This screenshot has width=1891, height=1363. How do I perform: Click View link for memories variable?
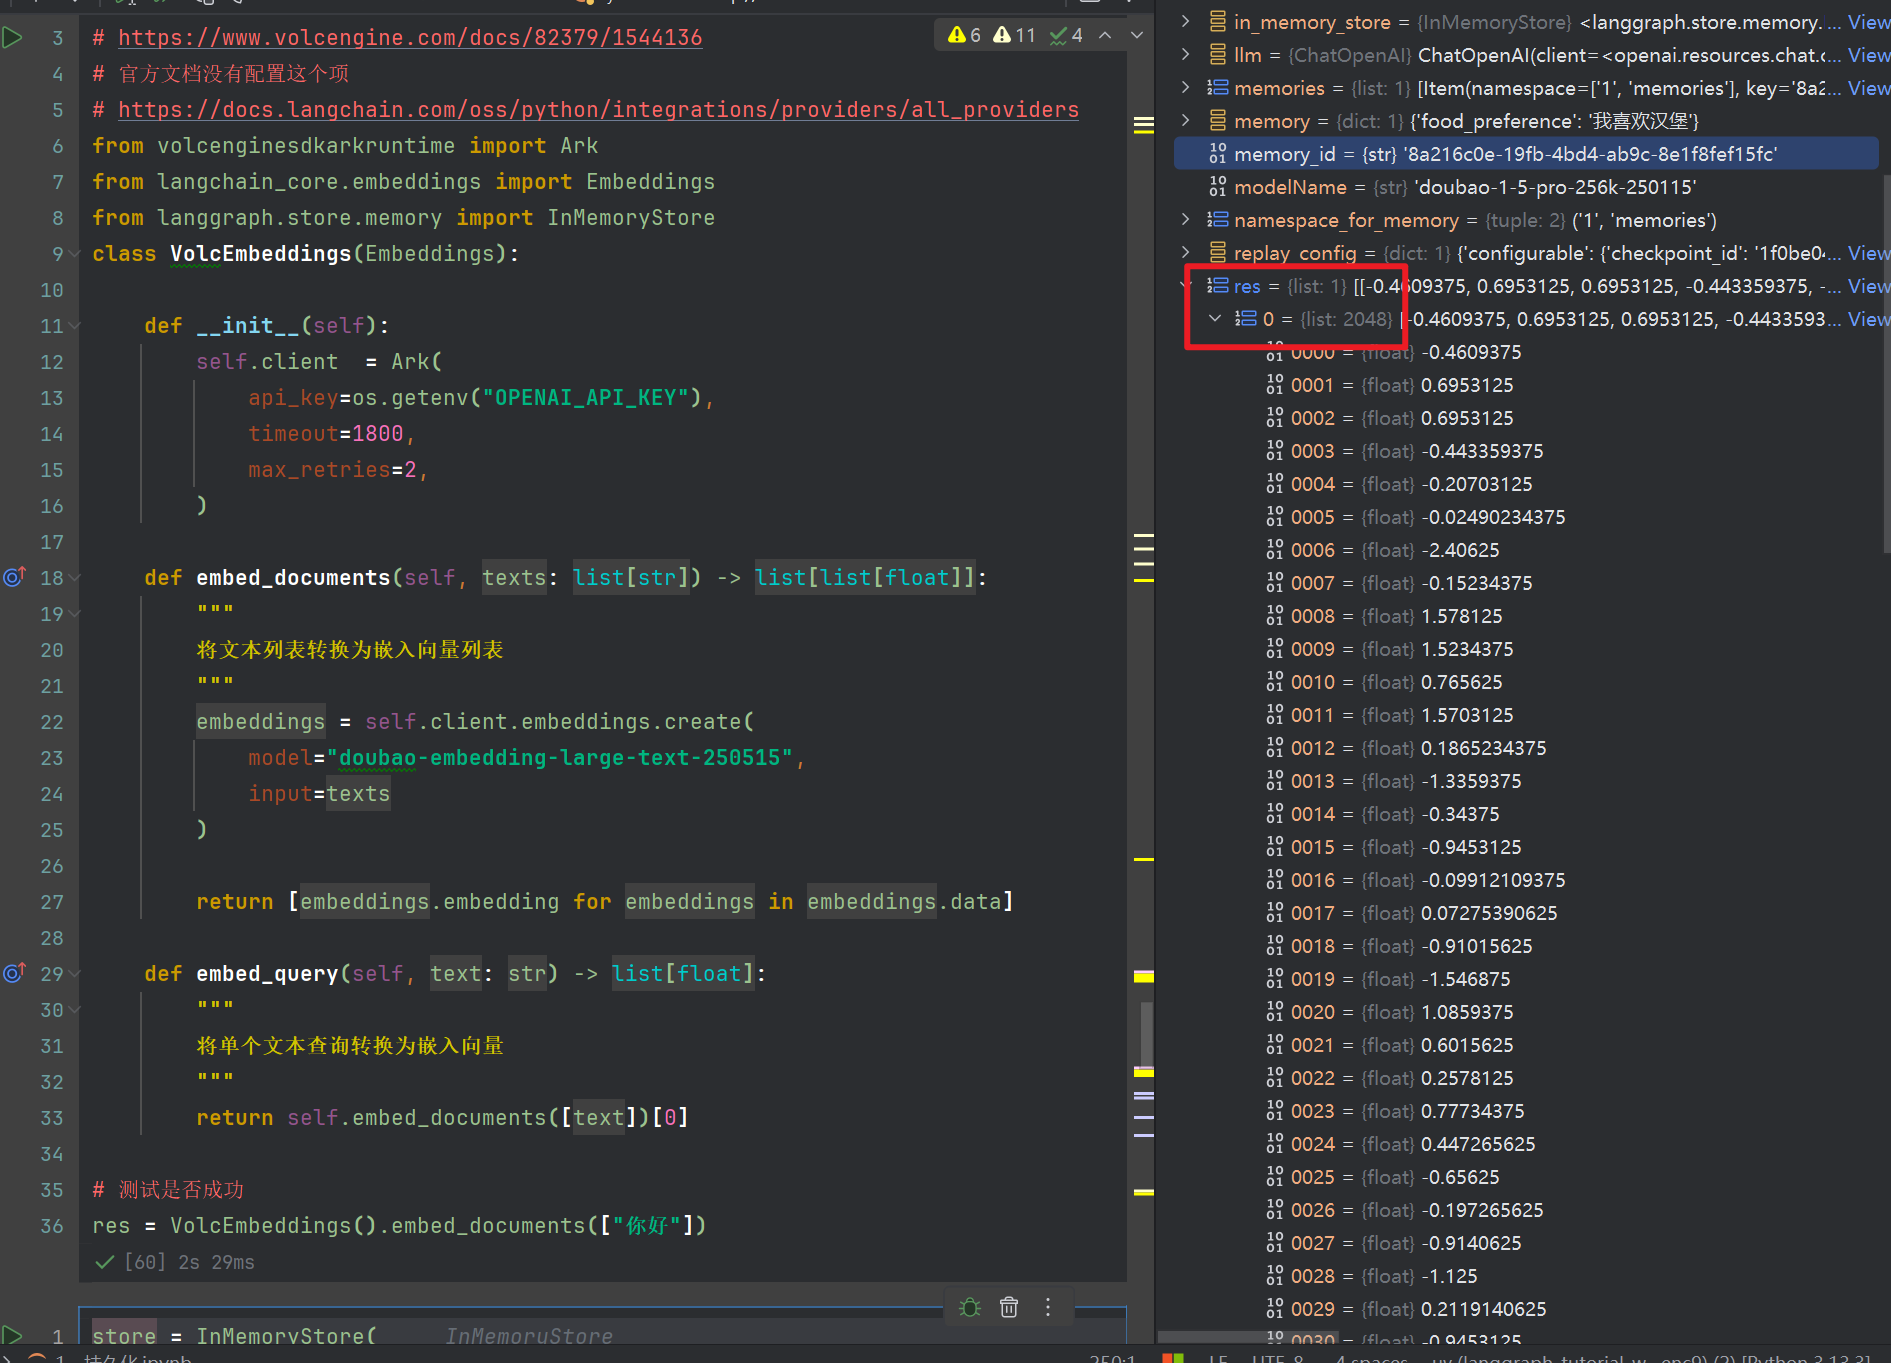(1868, 87)
